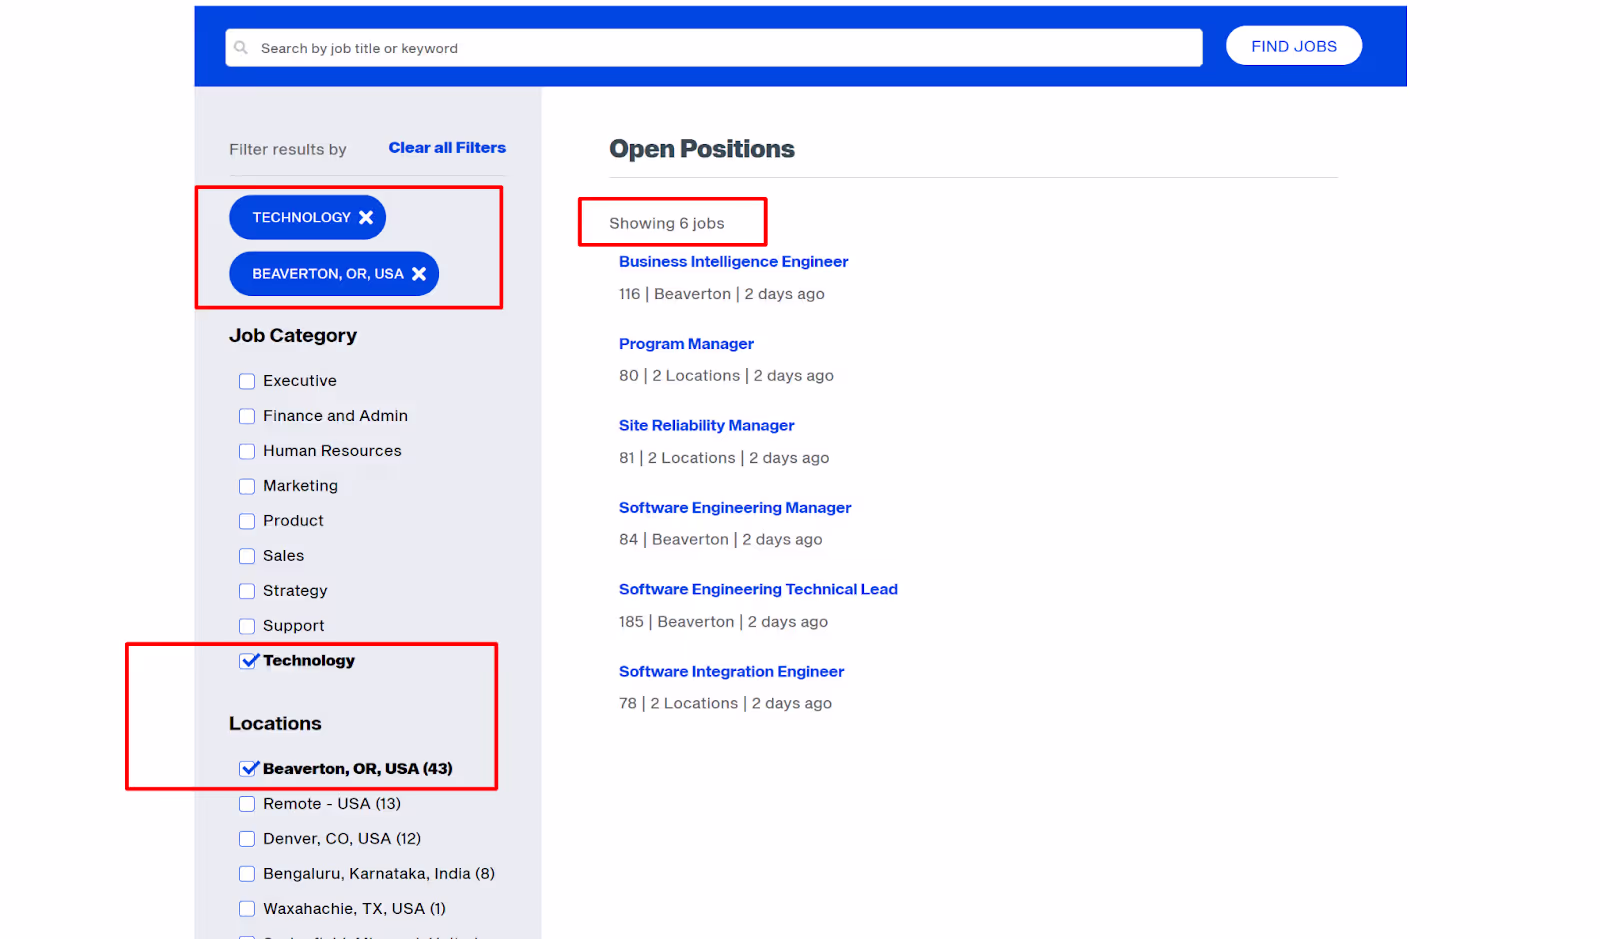The height and width of the screenshot is (939, 1600).
Task: Check the Product category checkbox
Action: click(247, 521)
